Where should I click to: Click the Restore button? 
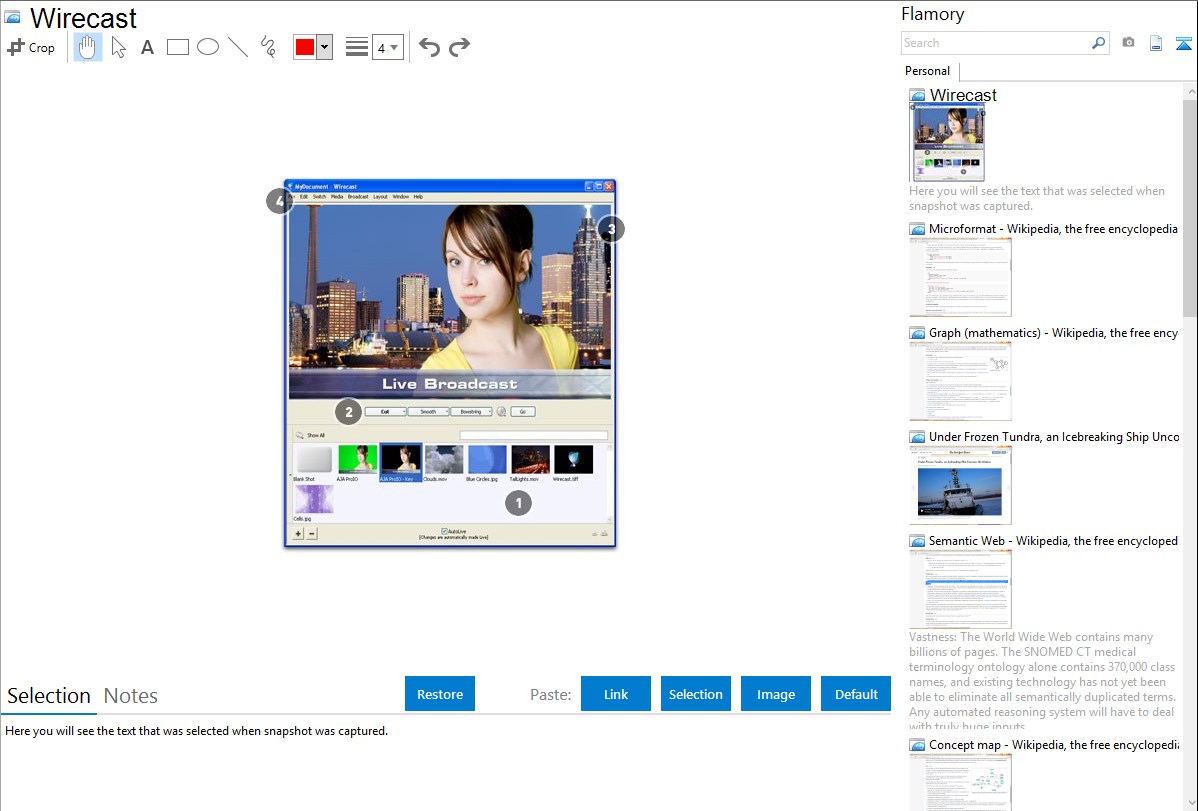pyautogui.click(x=440, y=694)
